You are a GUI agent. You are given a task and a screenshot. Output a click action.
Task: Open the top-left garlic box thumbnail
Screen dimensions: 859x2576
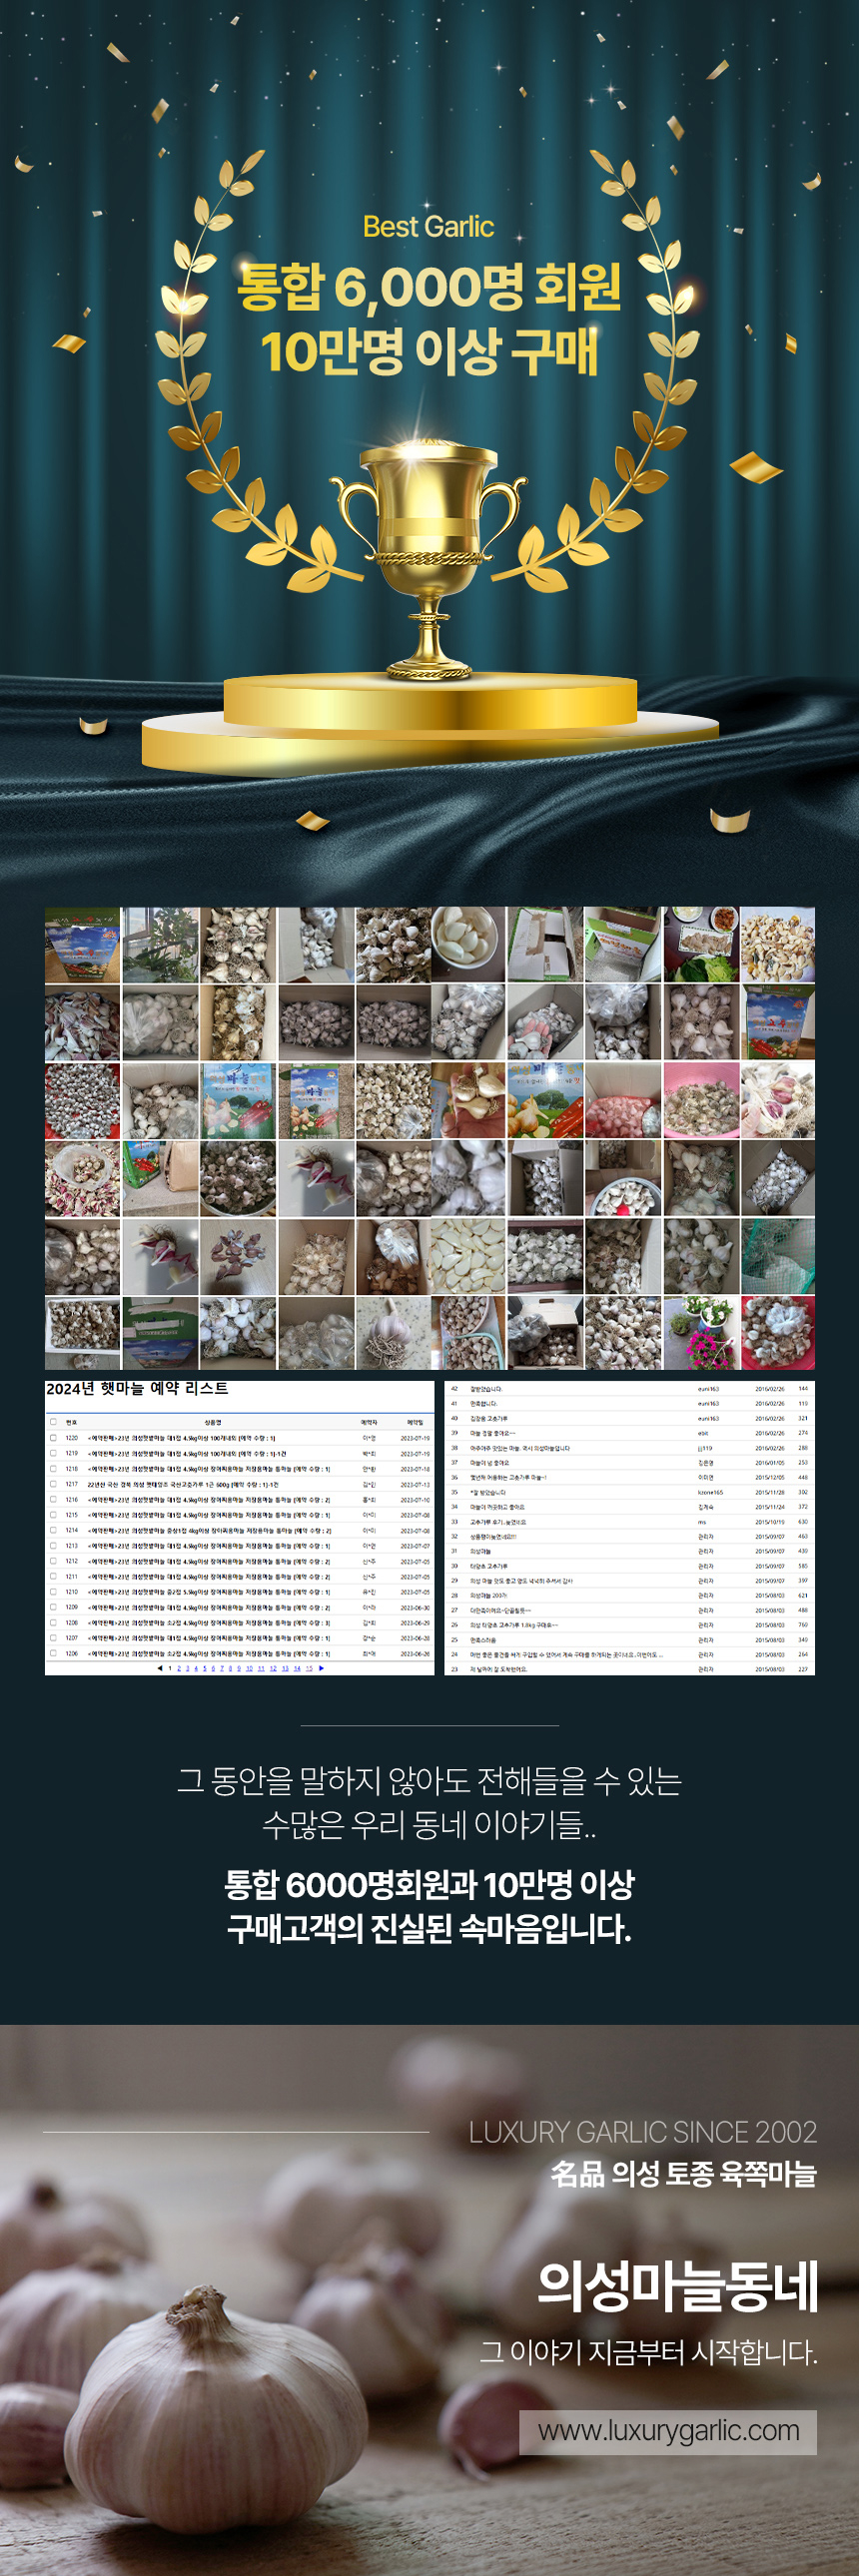pos(82,945)
